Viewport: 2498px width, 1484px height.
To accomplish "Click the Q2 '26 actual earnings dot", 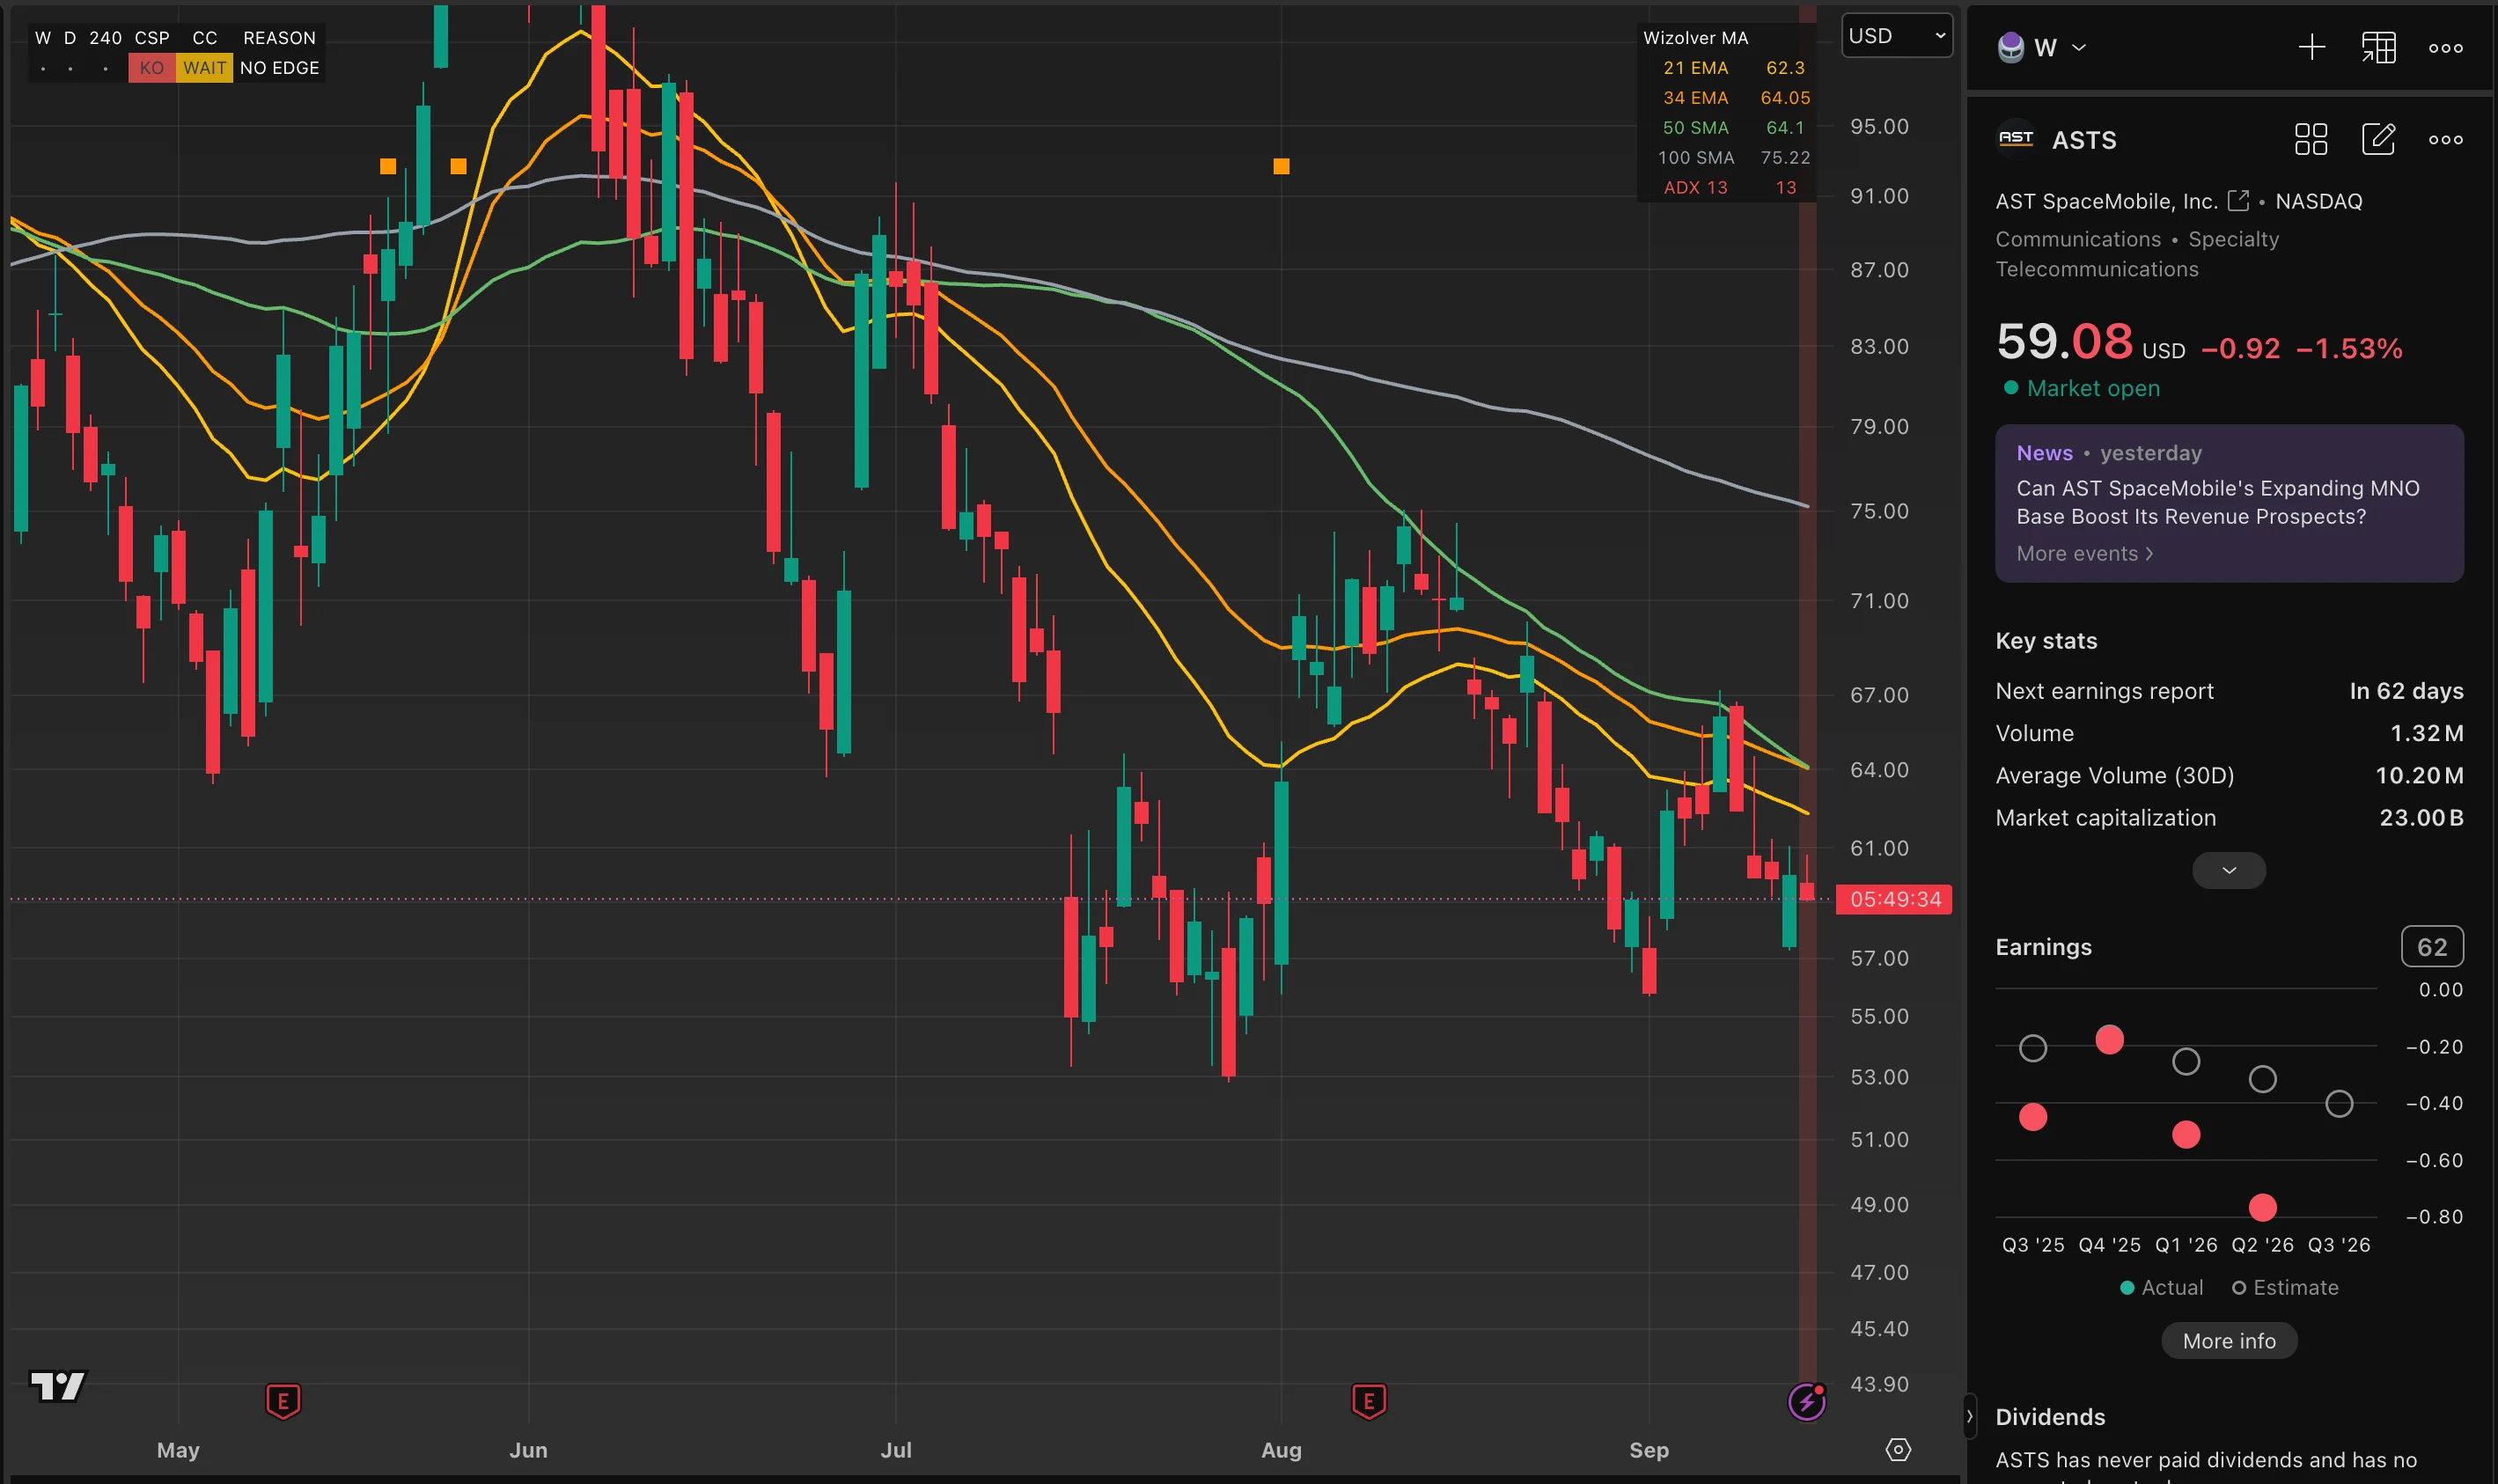I will pyautogui.click(x=2262, y=1207).
